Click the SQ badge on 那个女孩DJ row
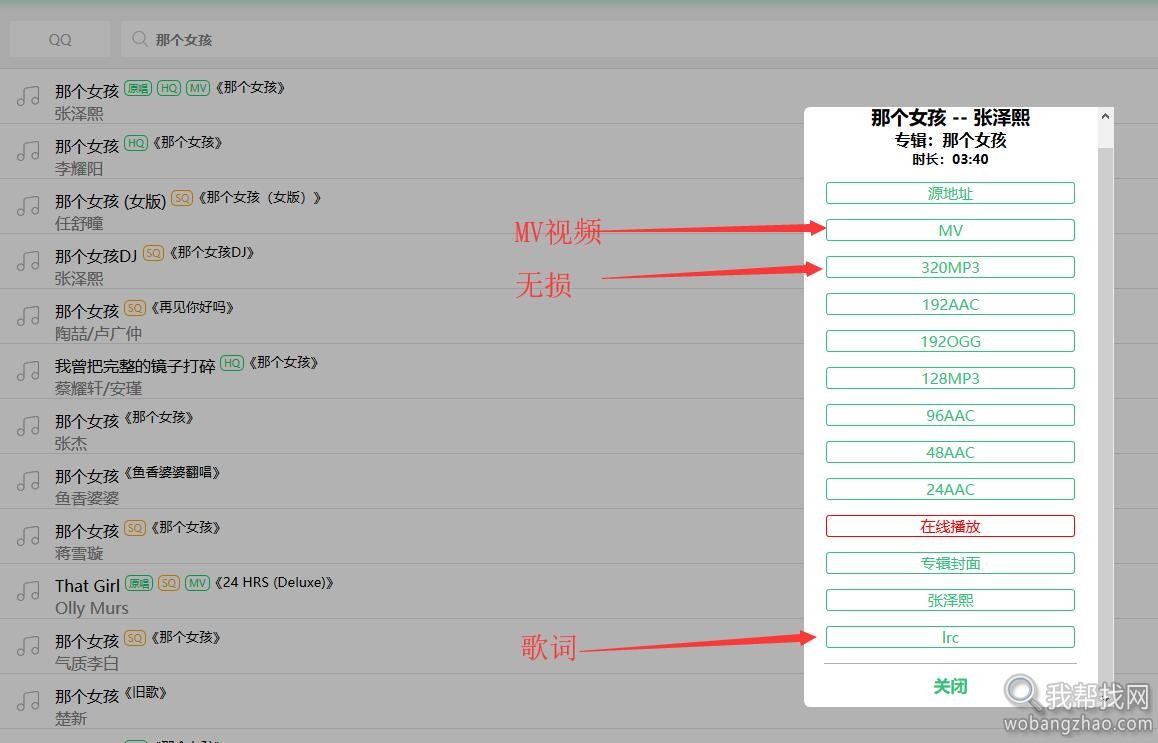 (153, 253)
